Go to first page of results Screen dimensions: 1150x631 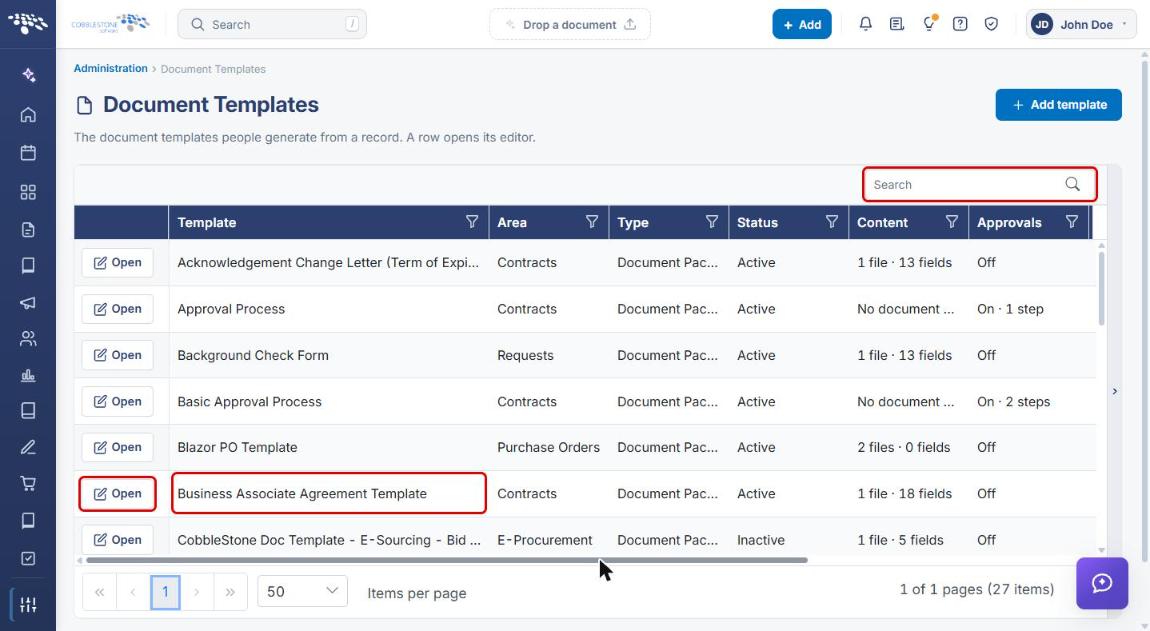pos(100,591)
